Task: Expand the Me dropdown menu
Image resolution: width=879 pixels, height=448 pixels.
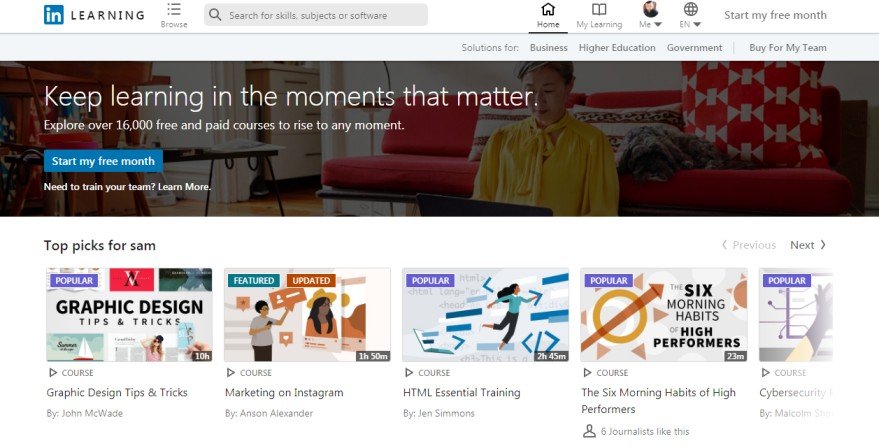Action: click(650, 24)
